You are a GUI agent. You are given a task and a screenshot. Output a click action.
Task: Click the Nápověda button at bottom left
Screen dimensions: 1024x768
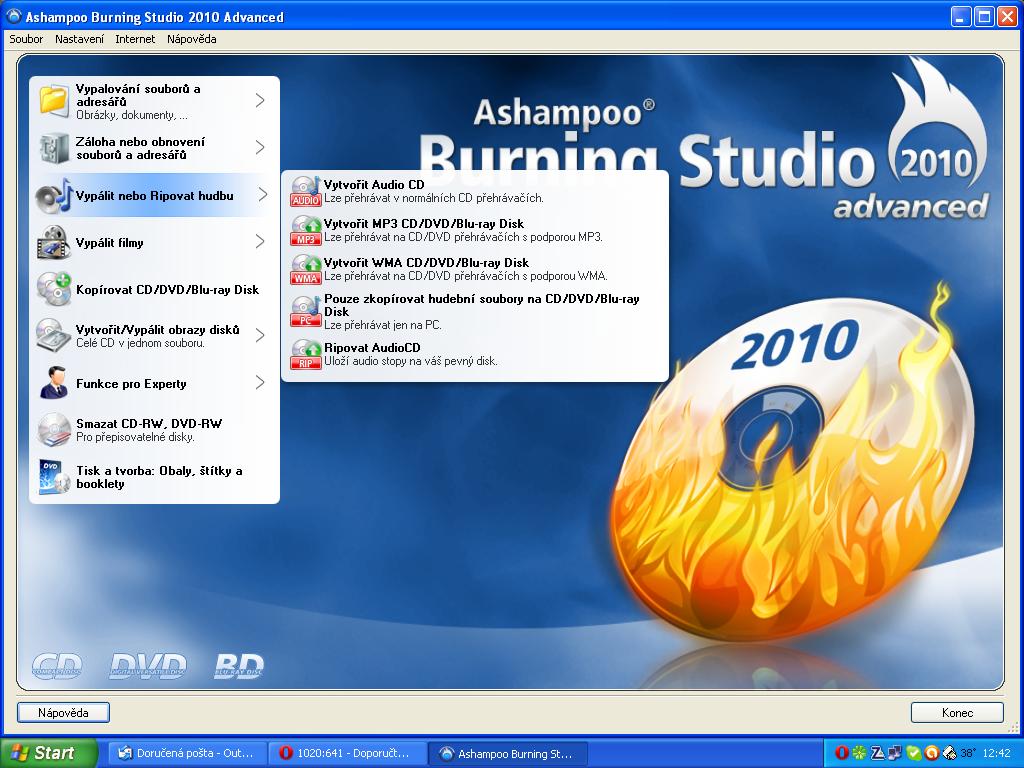(x=63, y=712)
